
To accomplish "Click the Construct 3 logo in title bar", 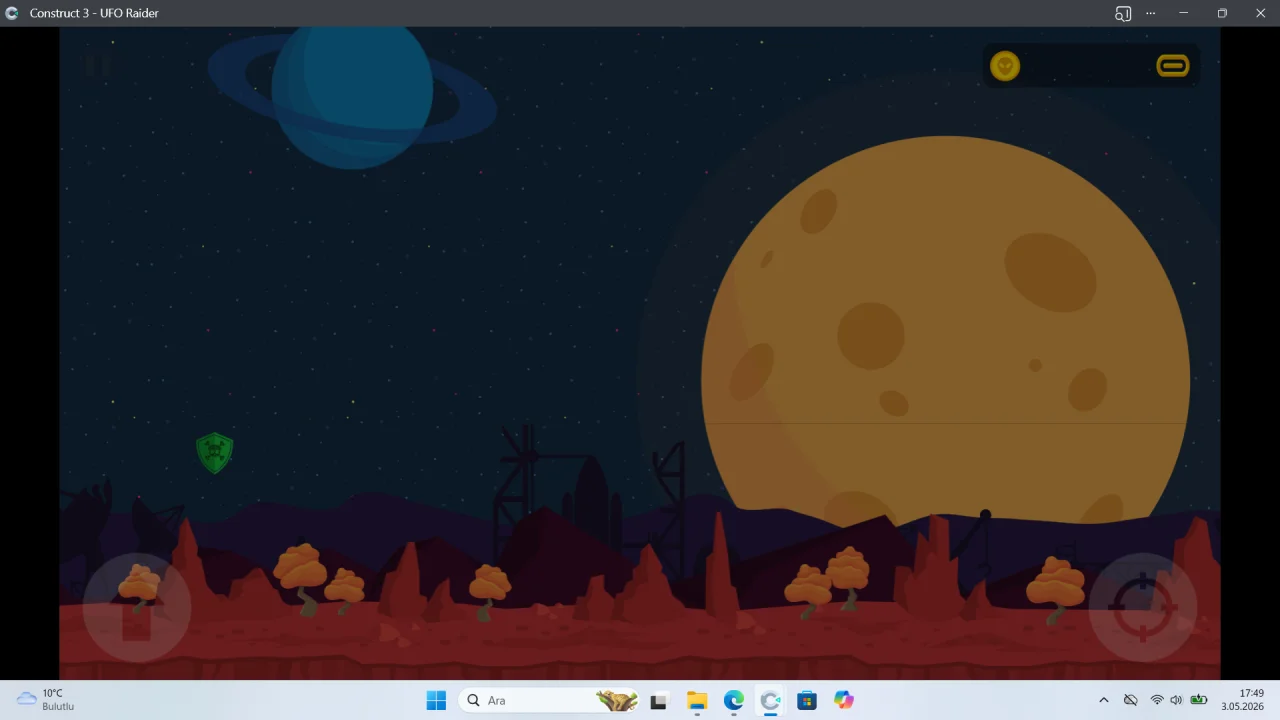I will tap(11, 13).
